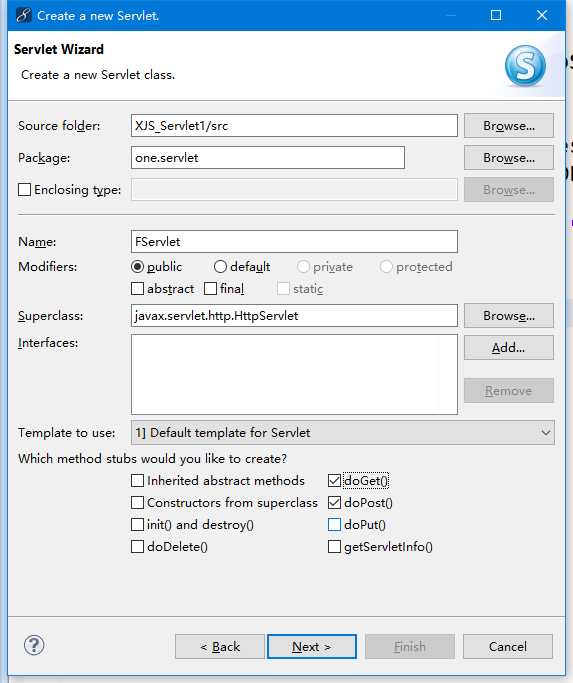Cancel the Servlet wizard
Image resolution: width=573 pixels, height=683 pixels.
[508, 646]
